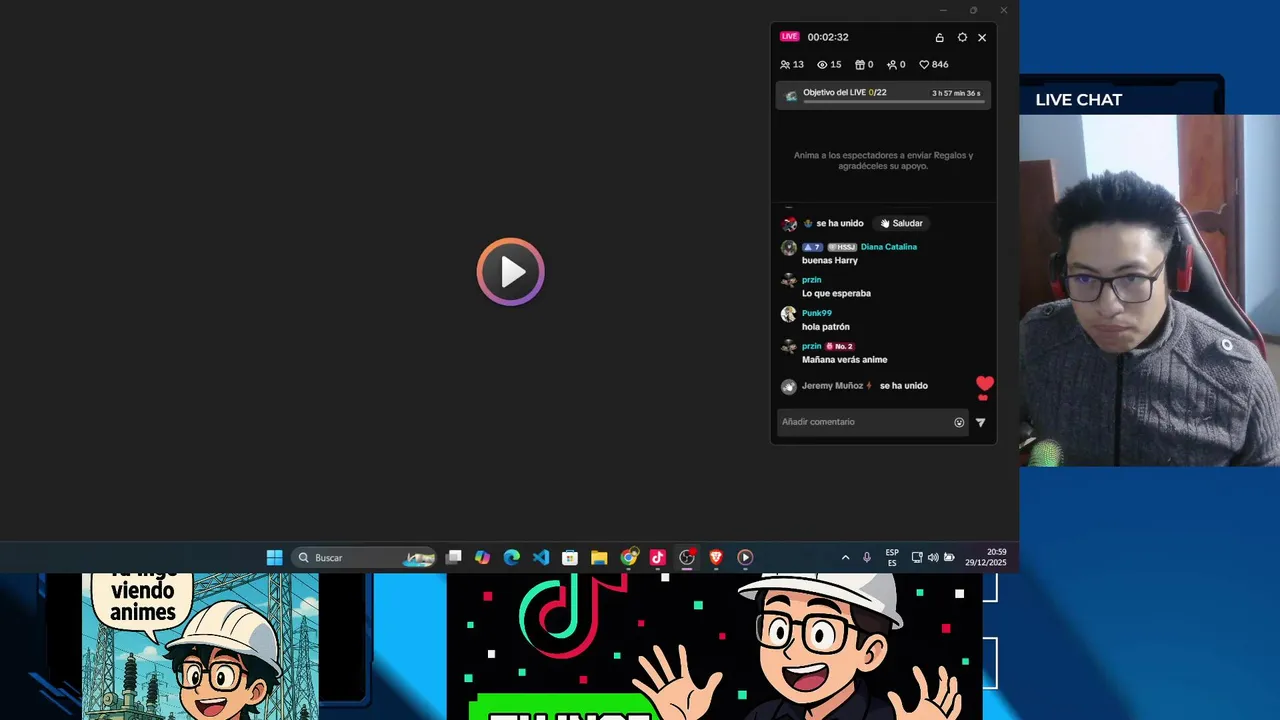Click przin's No. 2 rank badge
The width and height of the screenshot is (1280, 720).
point(840,346)
